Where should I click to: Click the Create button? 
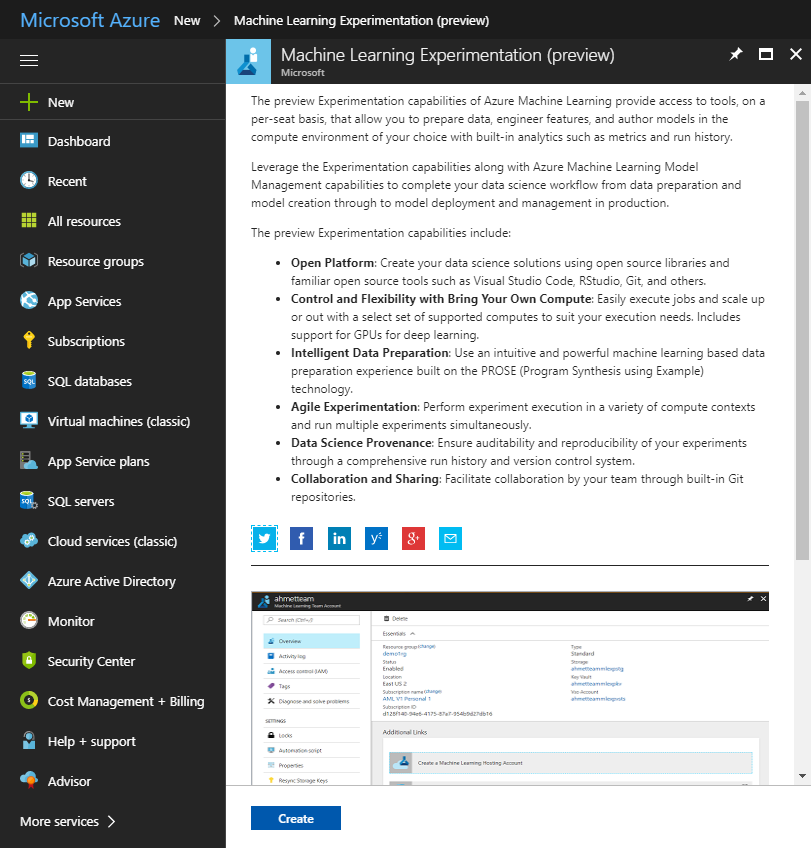click(x=295, y=817)
